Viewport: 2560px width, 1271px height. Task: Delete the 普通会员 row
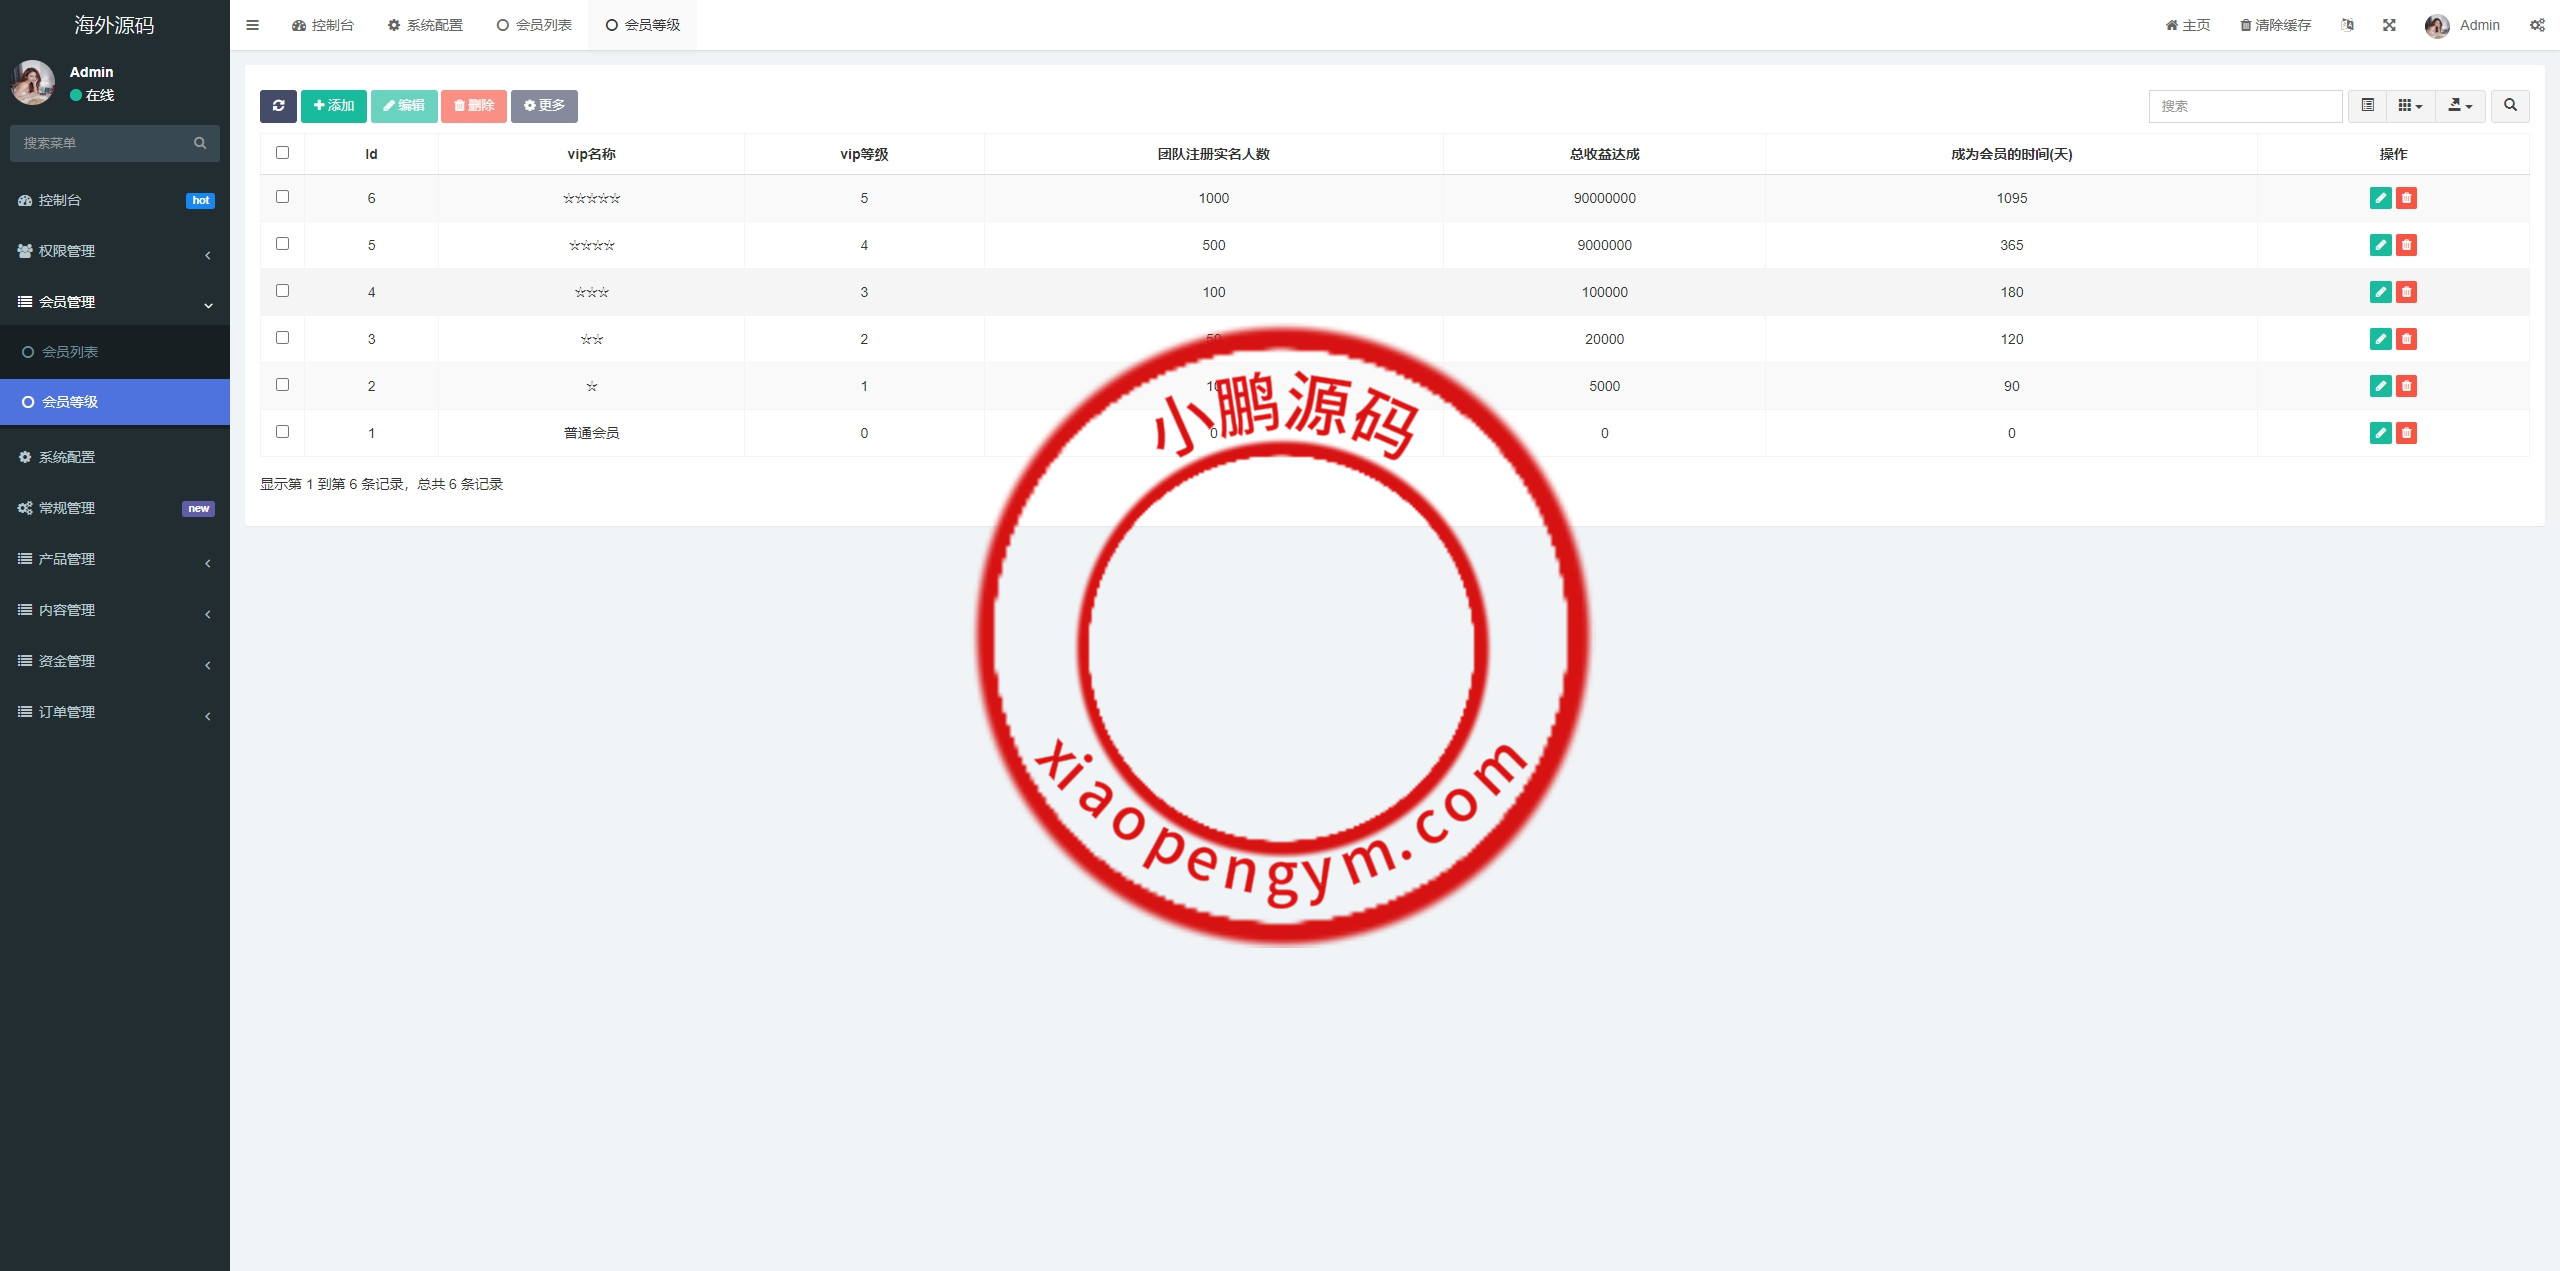(2406, 433)
